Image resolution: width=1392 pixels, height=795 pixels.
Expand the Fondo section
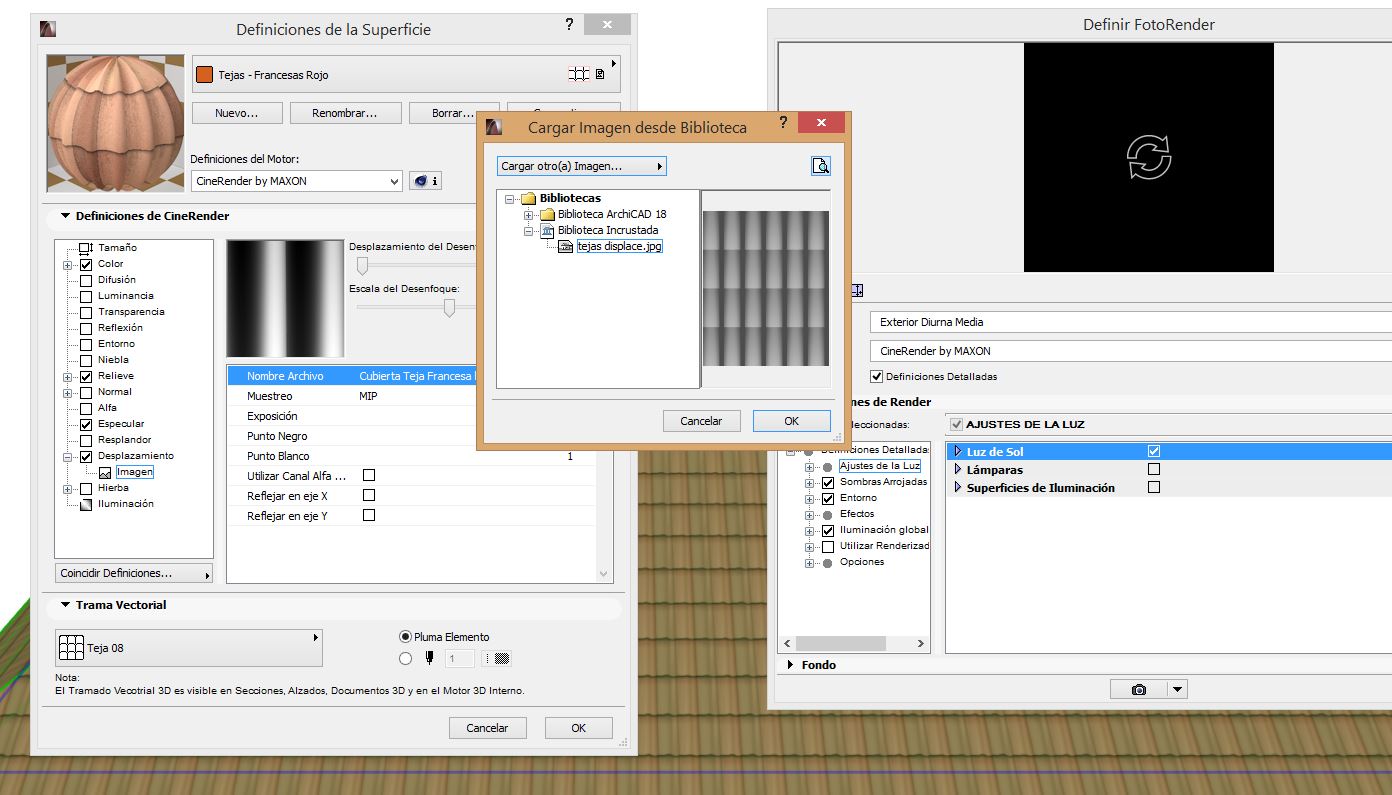(x=790, y=665)
